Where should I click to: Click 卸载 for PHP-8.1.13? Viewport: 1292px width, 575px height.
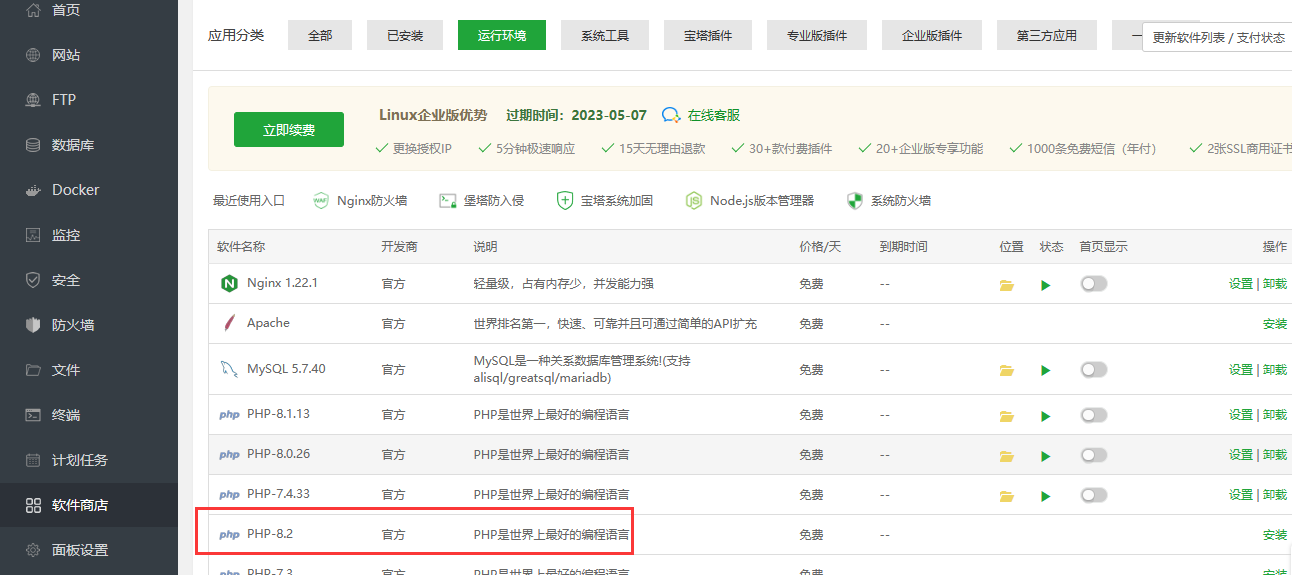[1275, 414]
